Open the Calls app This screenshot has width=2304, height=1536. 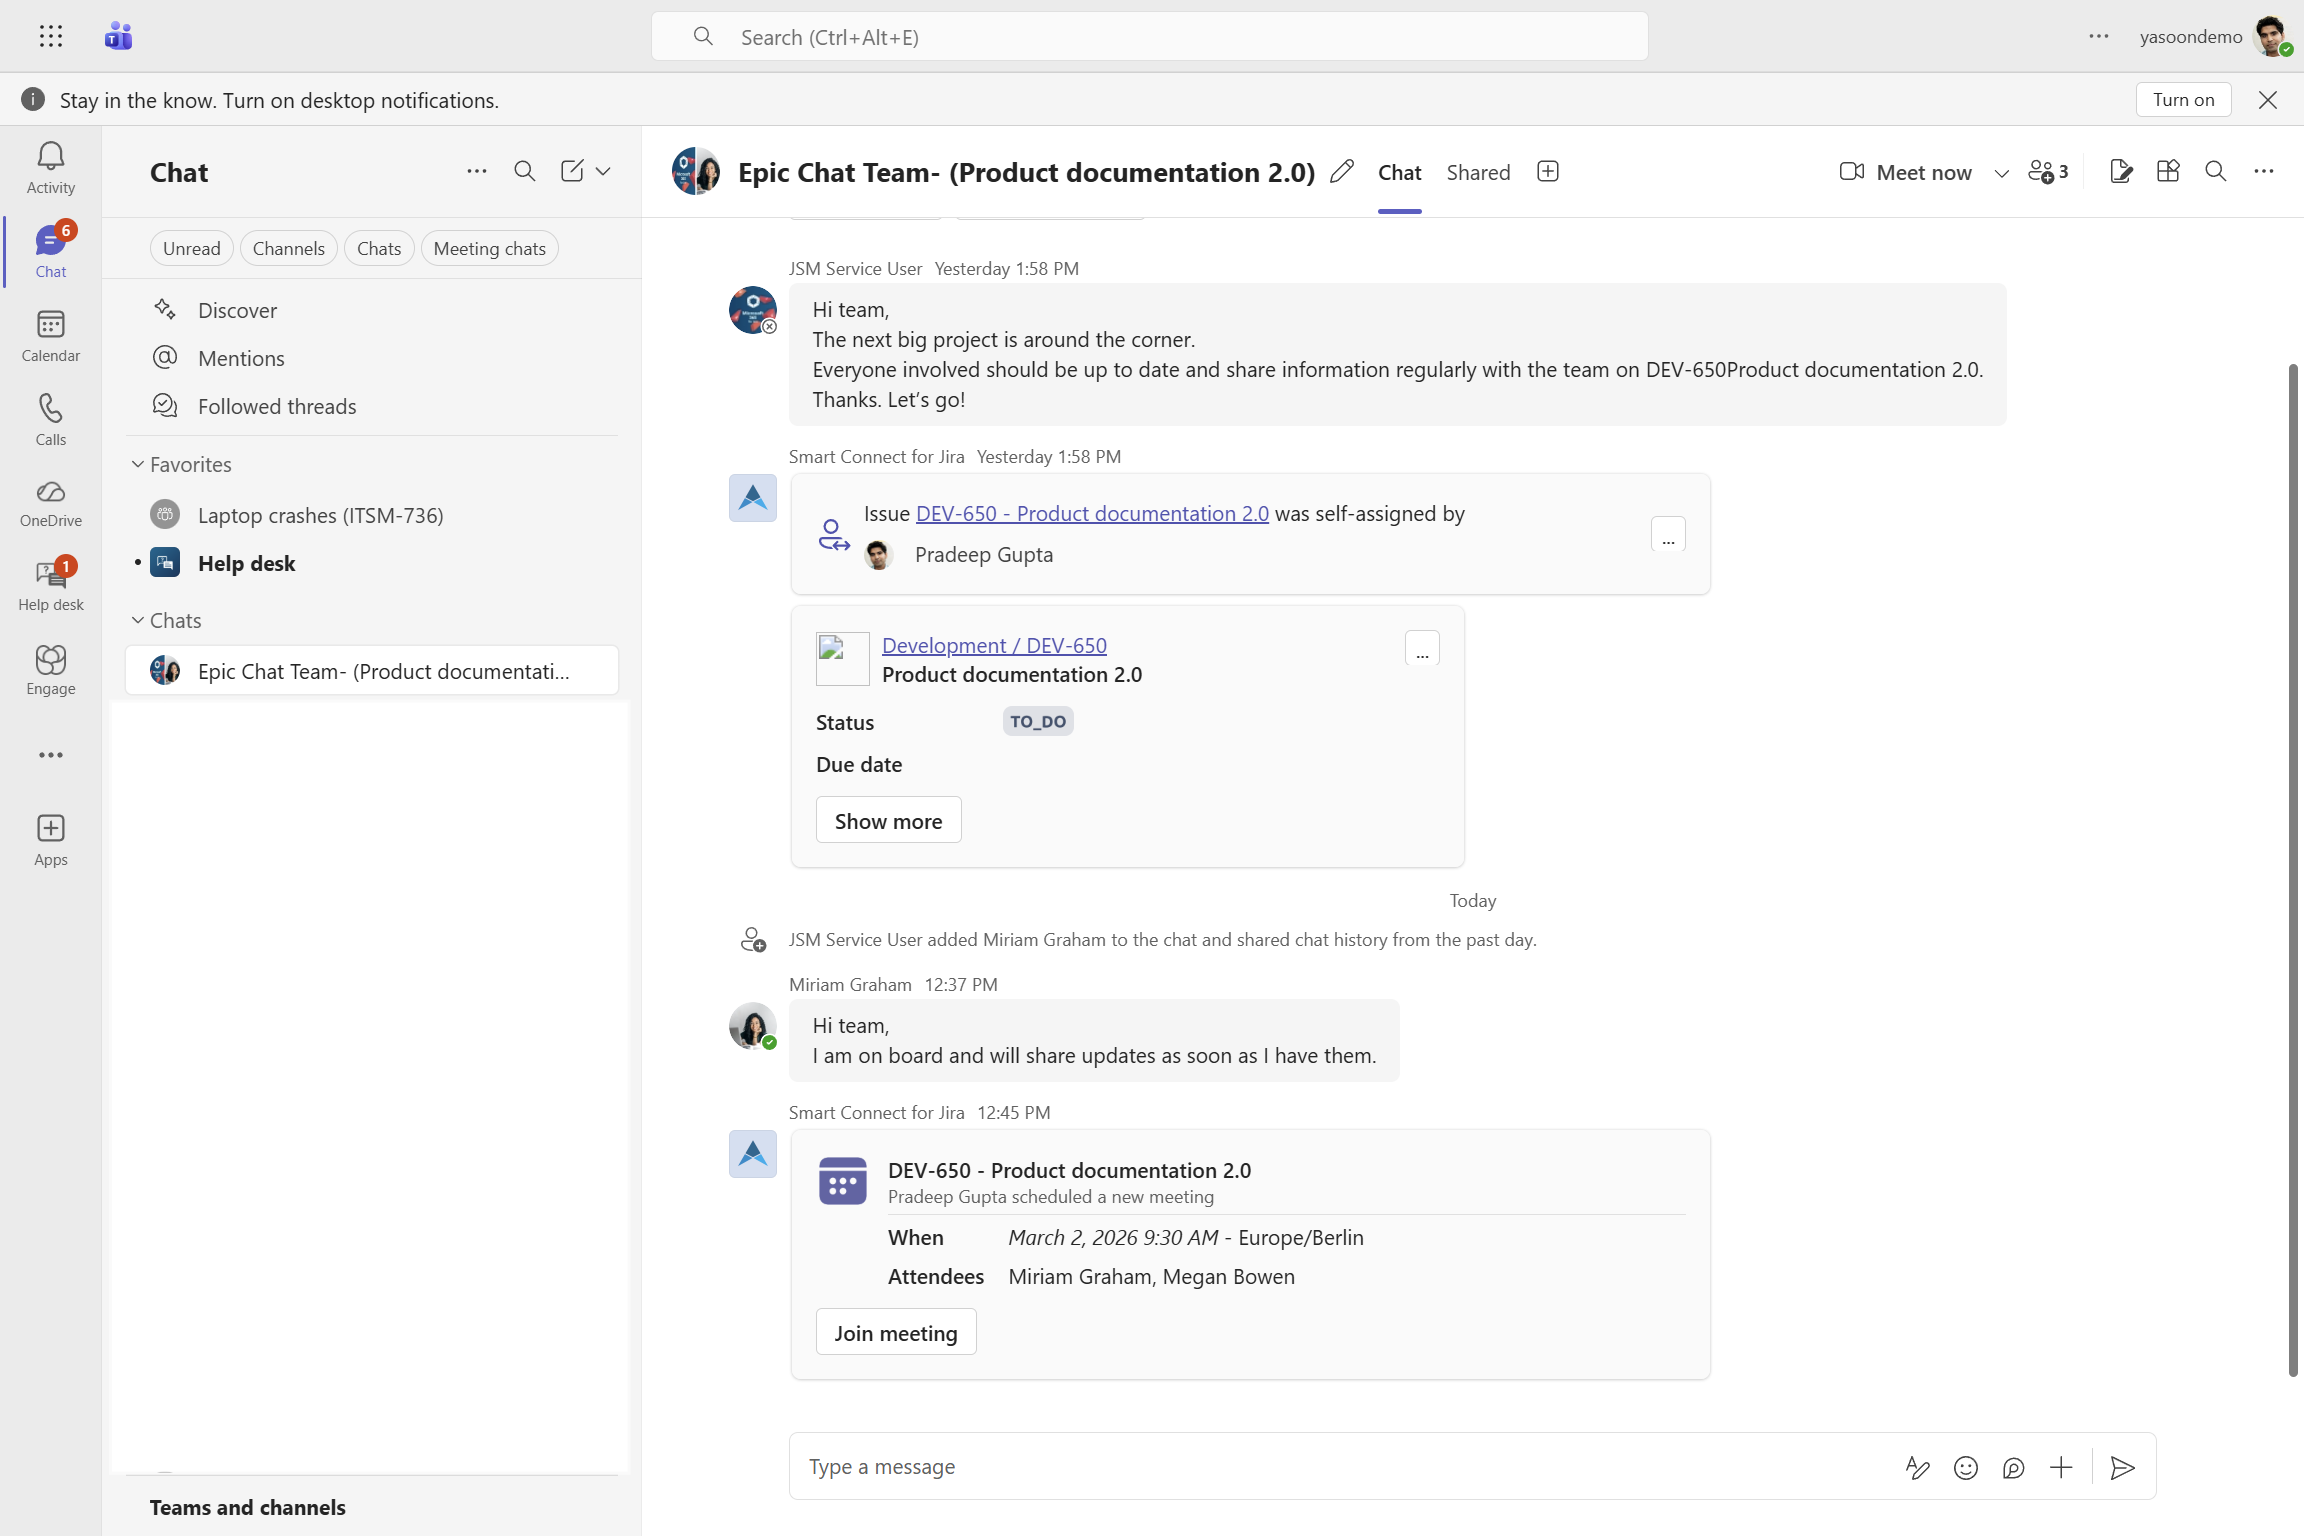(50, 420)
